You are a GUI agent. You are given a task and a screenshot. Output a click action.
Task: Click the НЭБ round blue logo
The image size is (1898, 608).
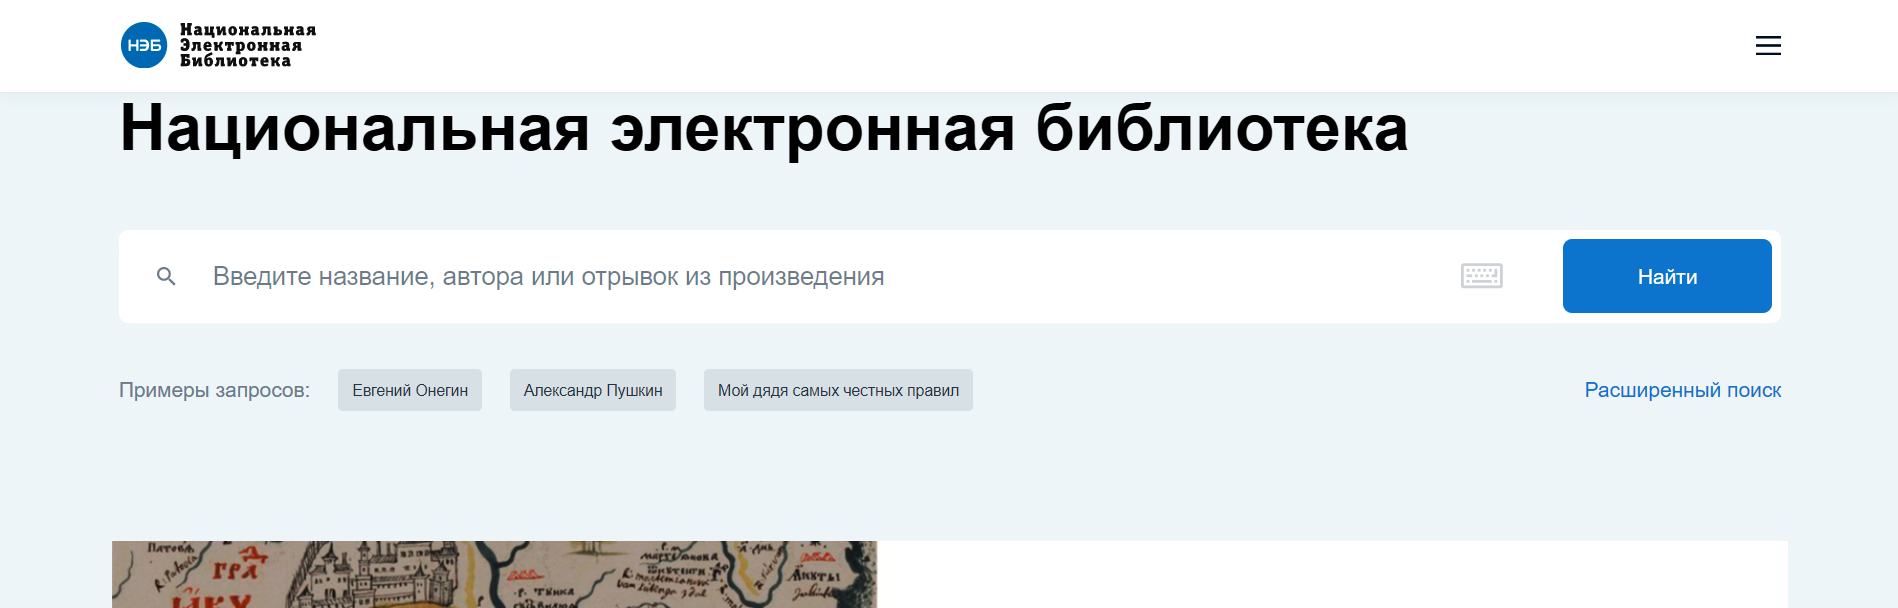144,45
